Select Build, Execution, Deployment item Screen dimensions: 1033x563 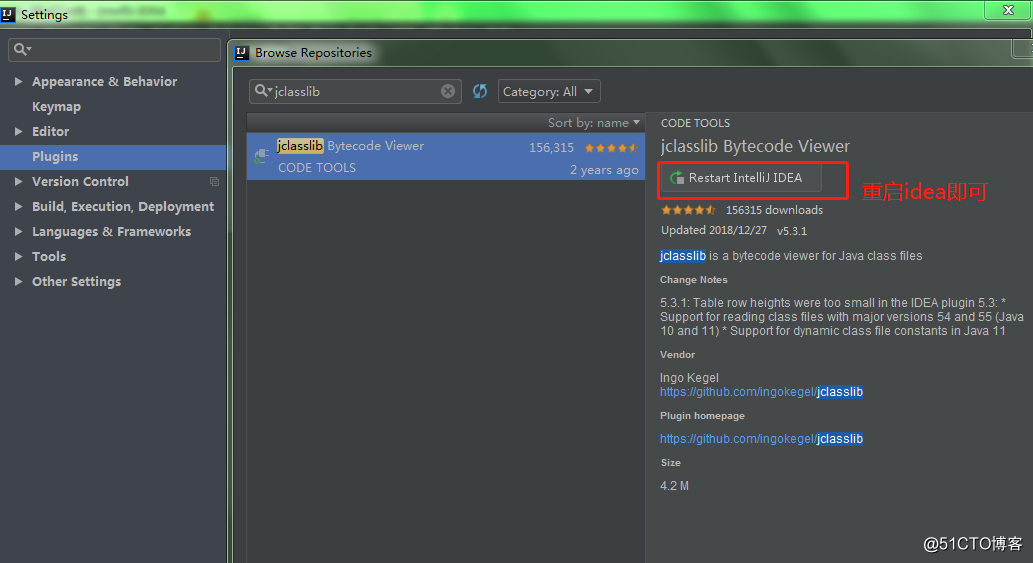coord(123,207)
